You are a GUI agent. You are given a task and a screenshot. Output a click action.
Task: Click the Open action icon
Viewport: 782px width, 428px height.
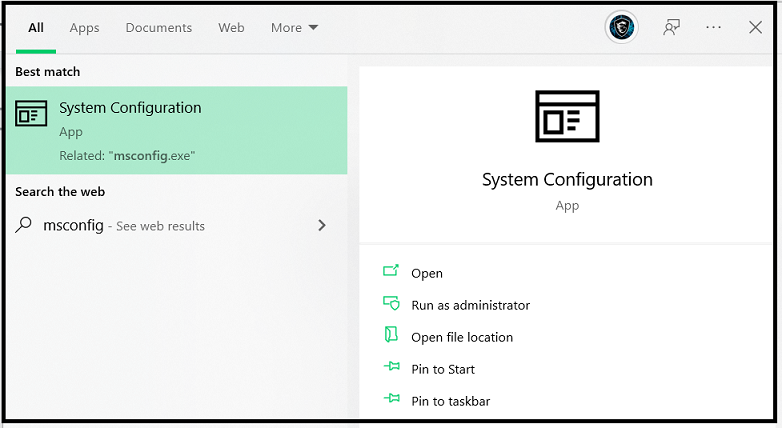point(391,270)
